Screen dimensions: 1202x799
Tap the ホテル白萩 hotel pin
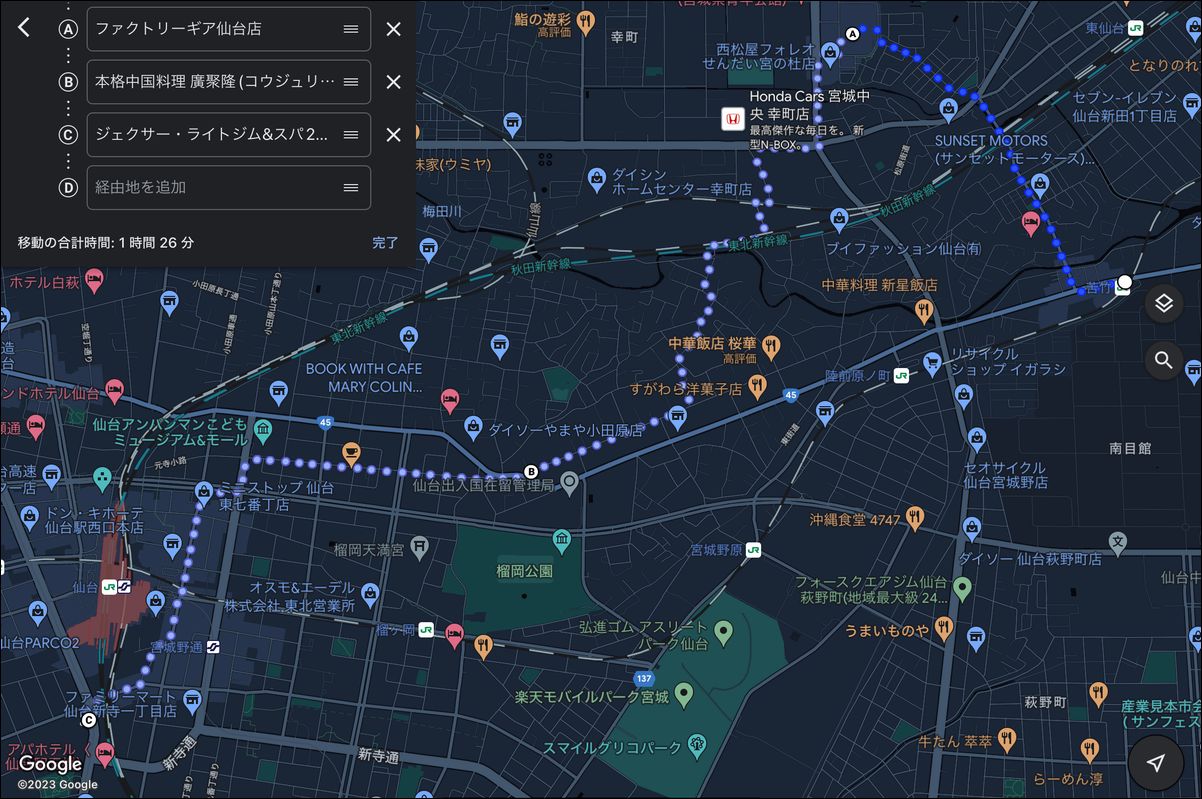click(94, 280)
